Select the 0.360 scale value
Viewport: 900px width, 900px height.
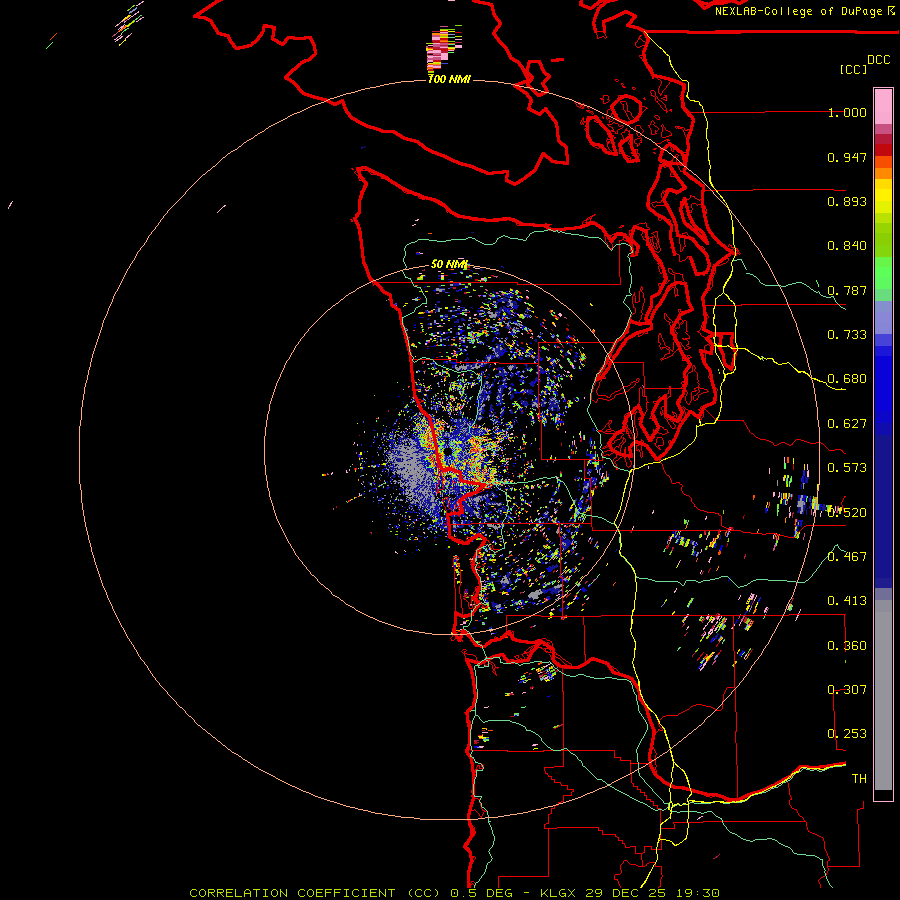(847, 645)
